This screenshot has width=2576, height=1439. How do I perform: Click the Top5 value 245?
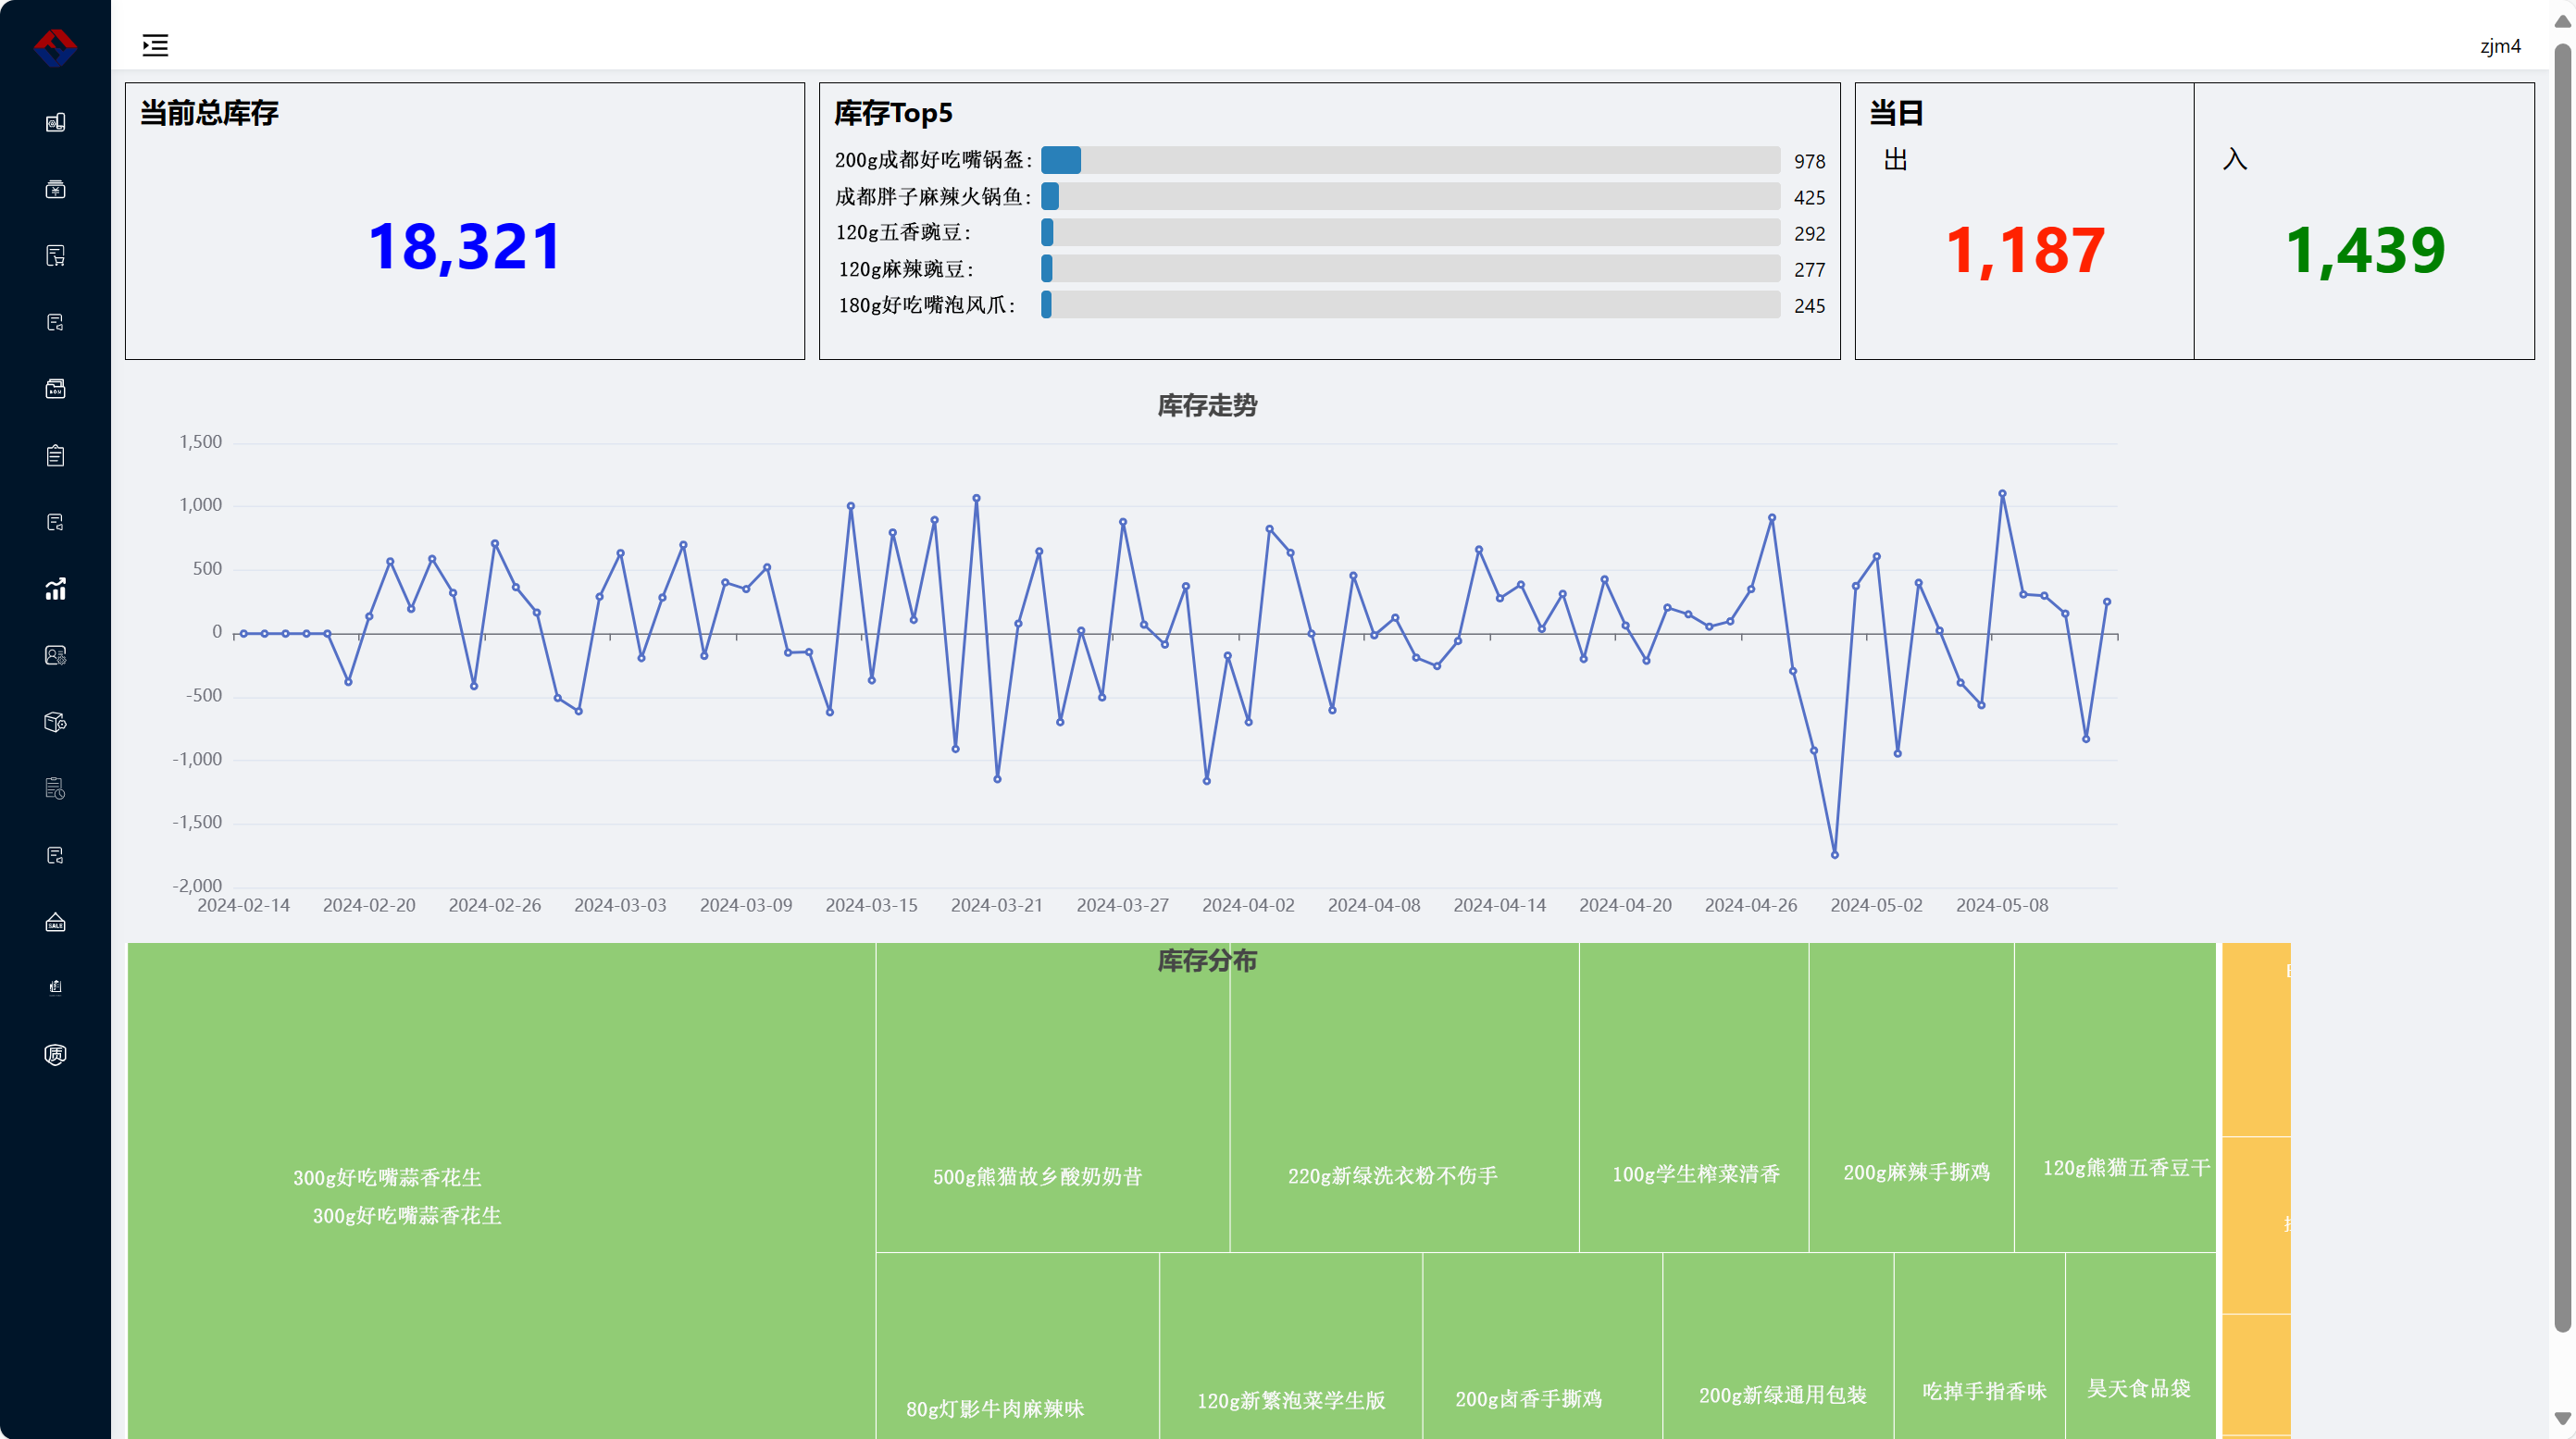[1809, 306]
